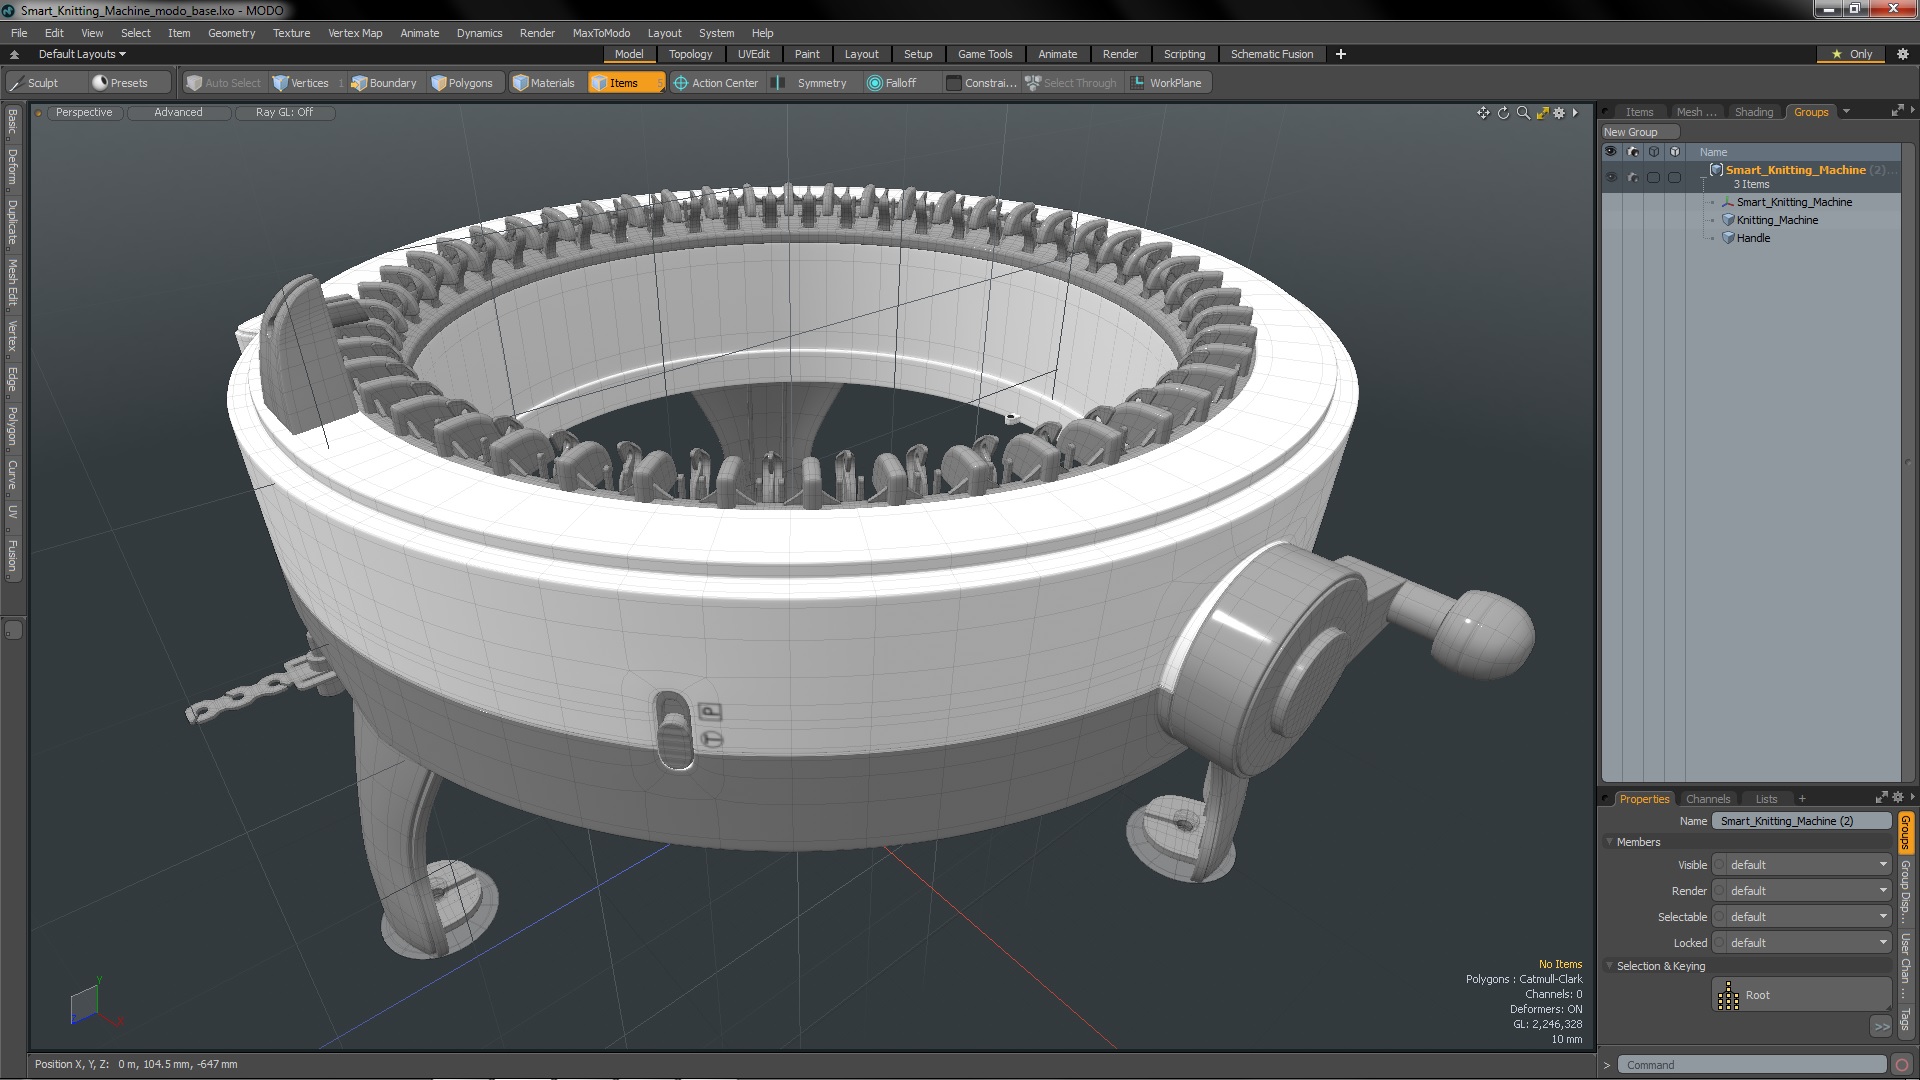Click the Advanced viewport shading button
The height and width of the screenshot is (1080, 1920).
[x=178, y=112]
